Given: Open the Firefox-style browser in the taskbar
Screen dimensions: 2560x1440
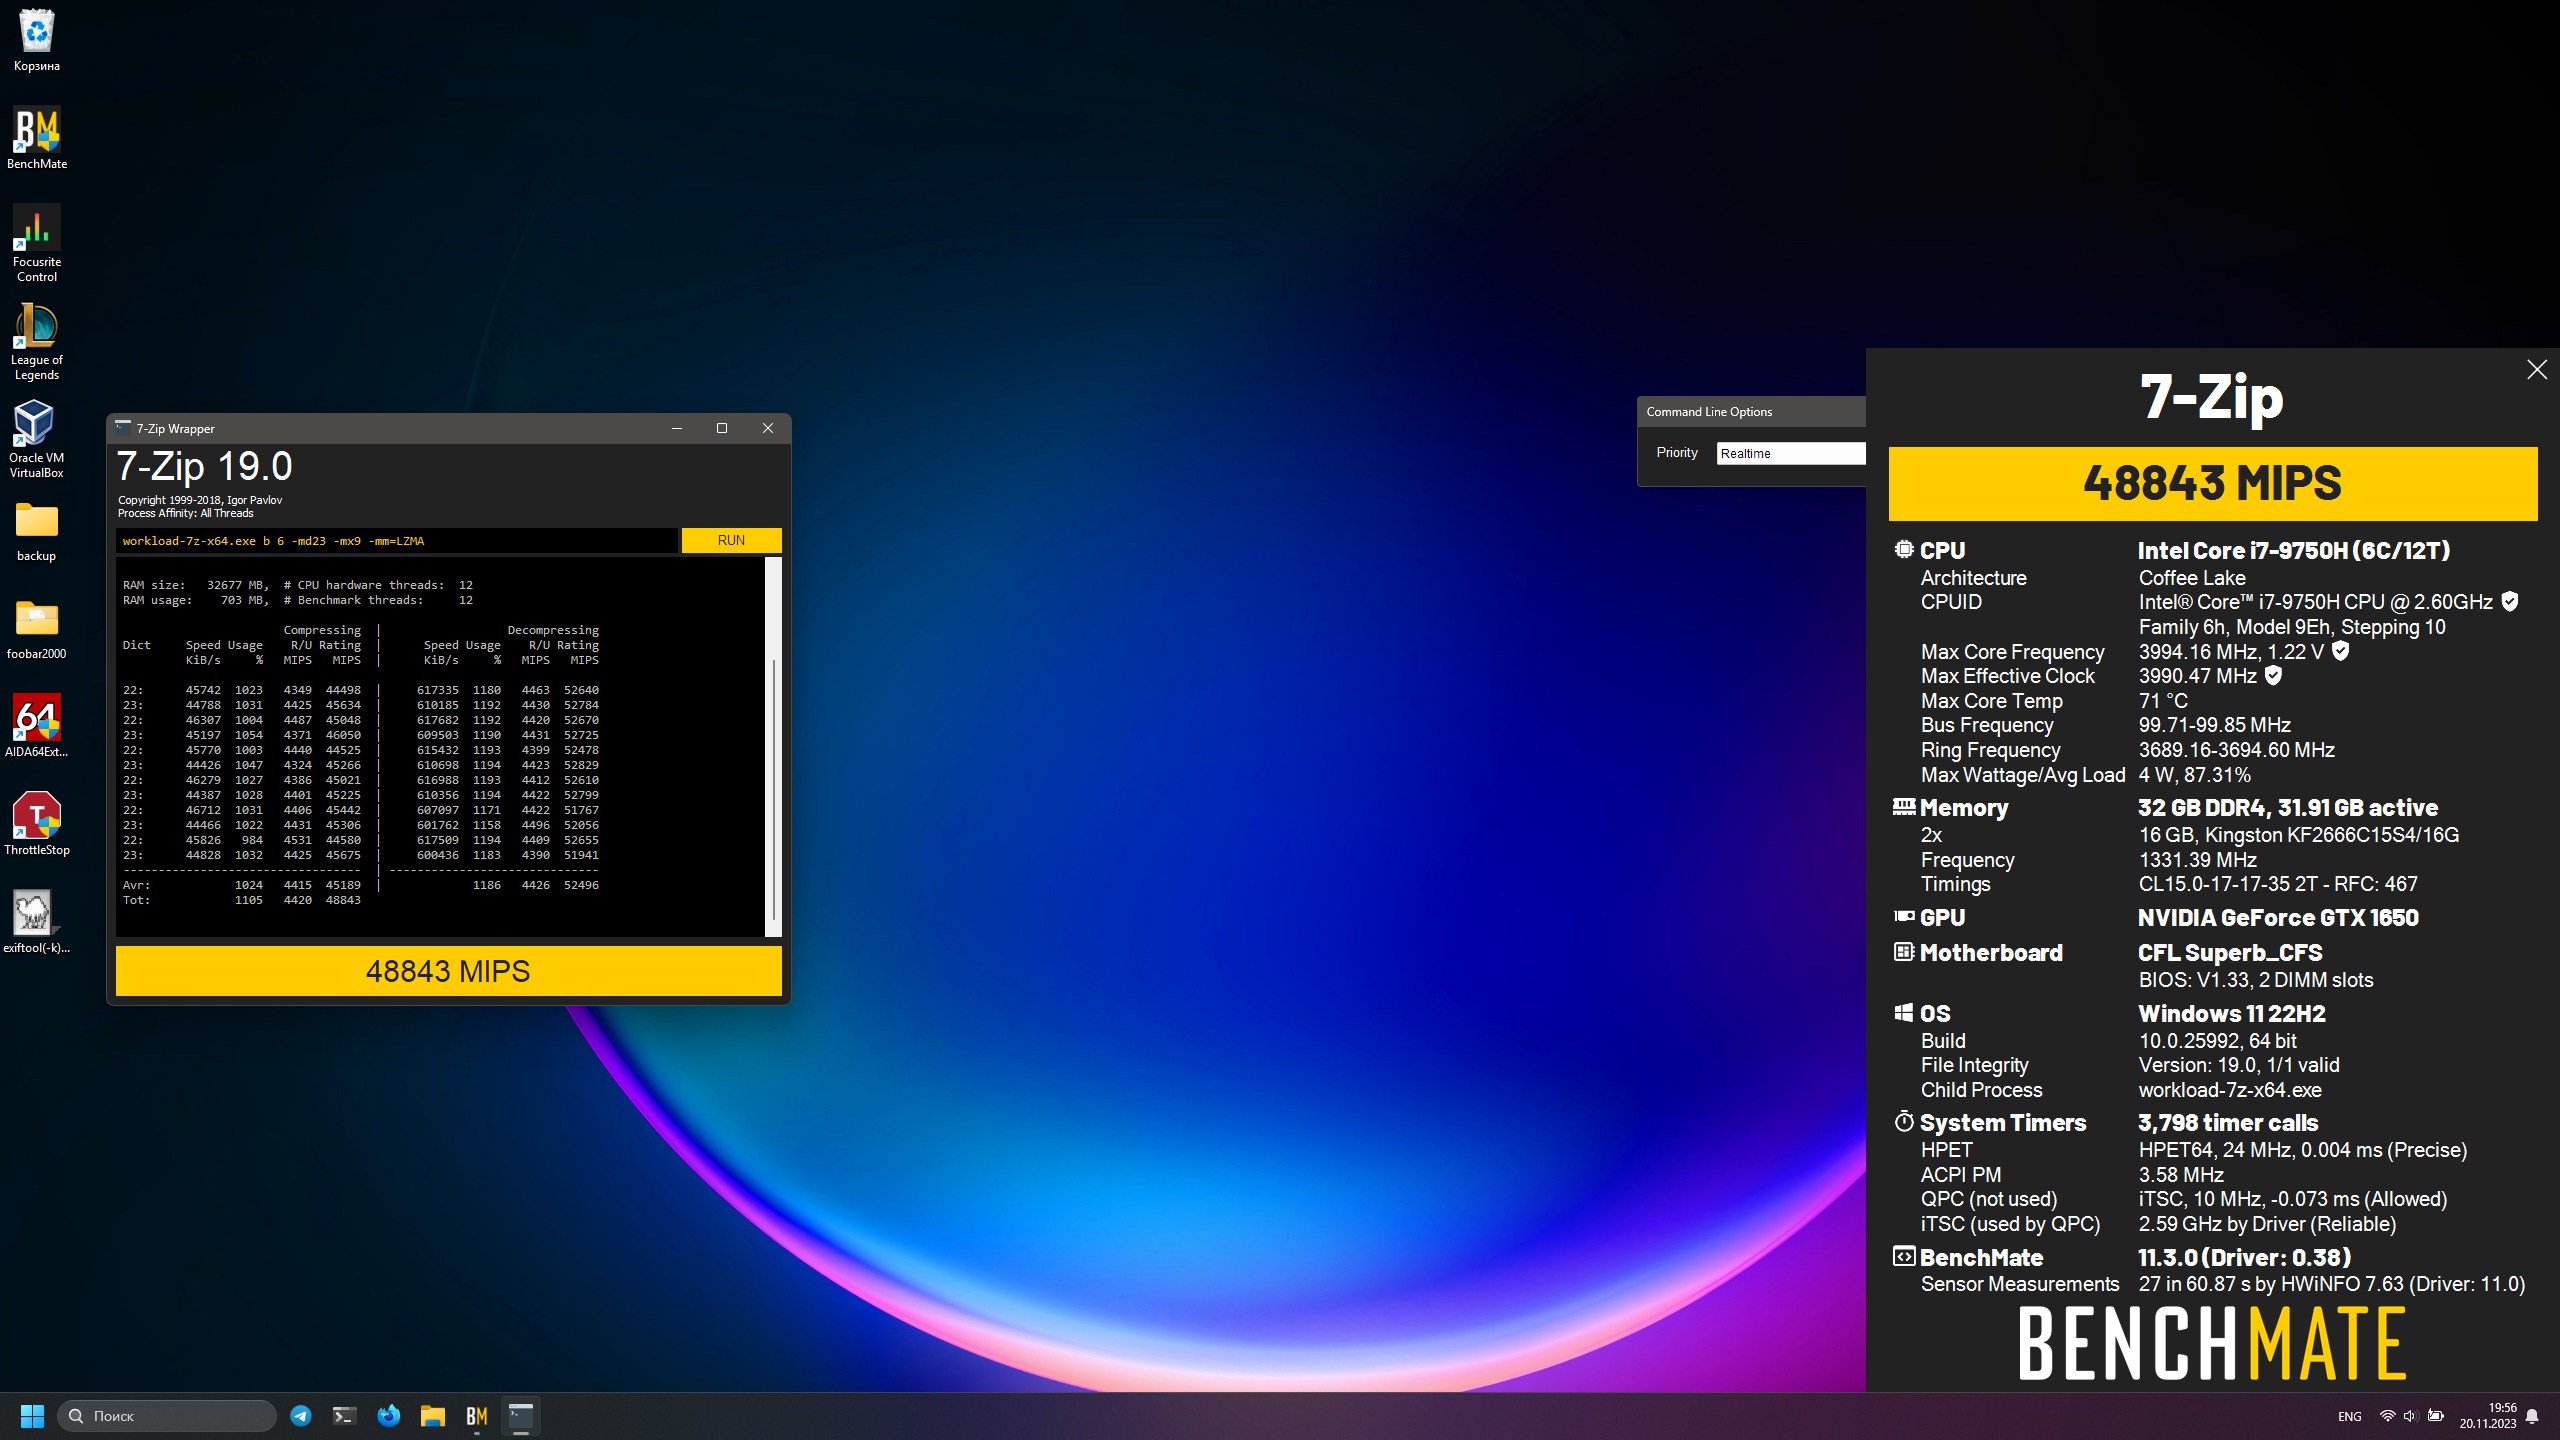Looking at the screenshot, I should point(389,1416).
